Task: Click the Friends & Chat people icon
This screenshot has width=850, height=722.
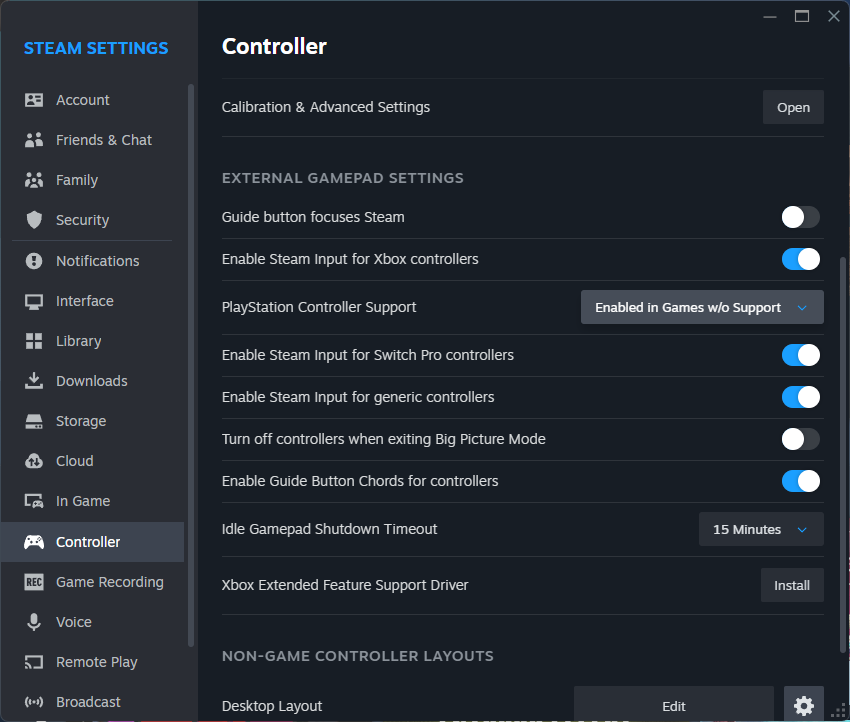Action: pos(34,140)
